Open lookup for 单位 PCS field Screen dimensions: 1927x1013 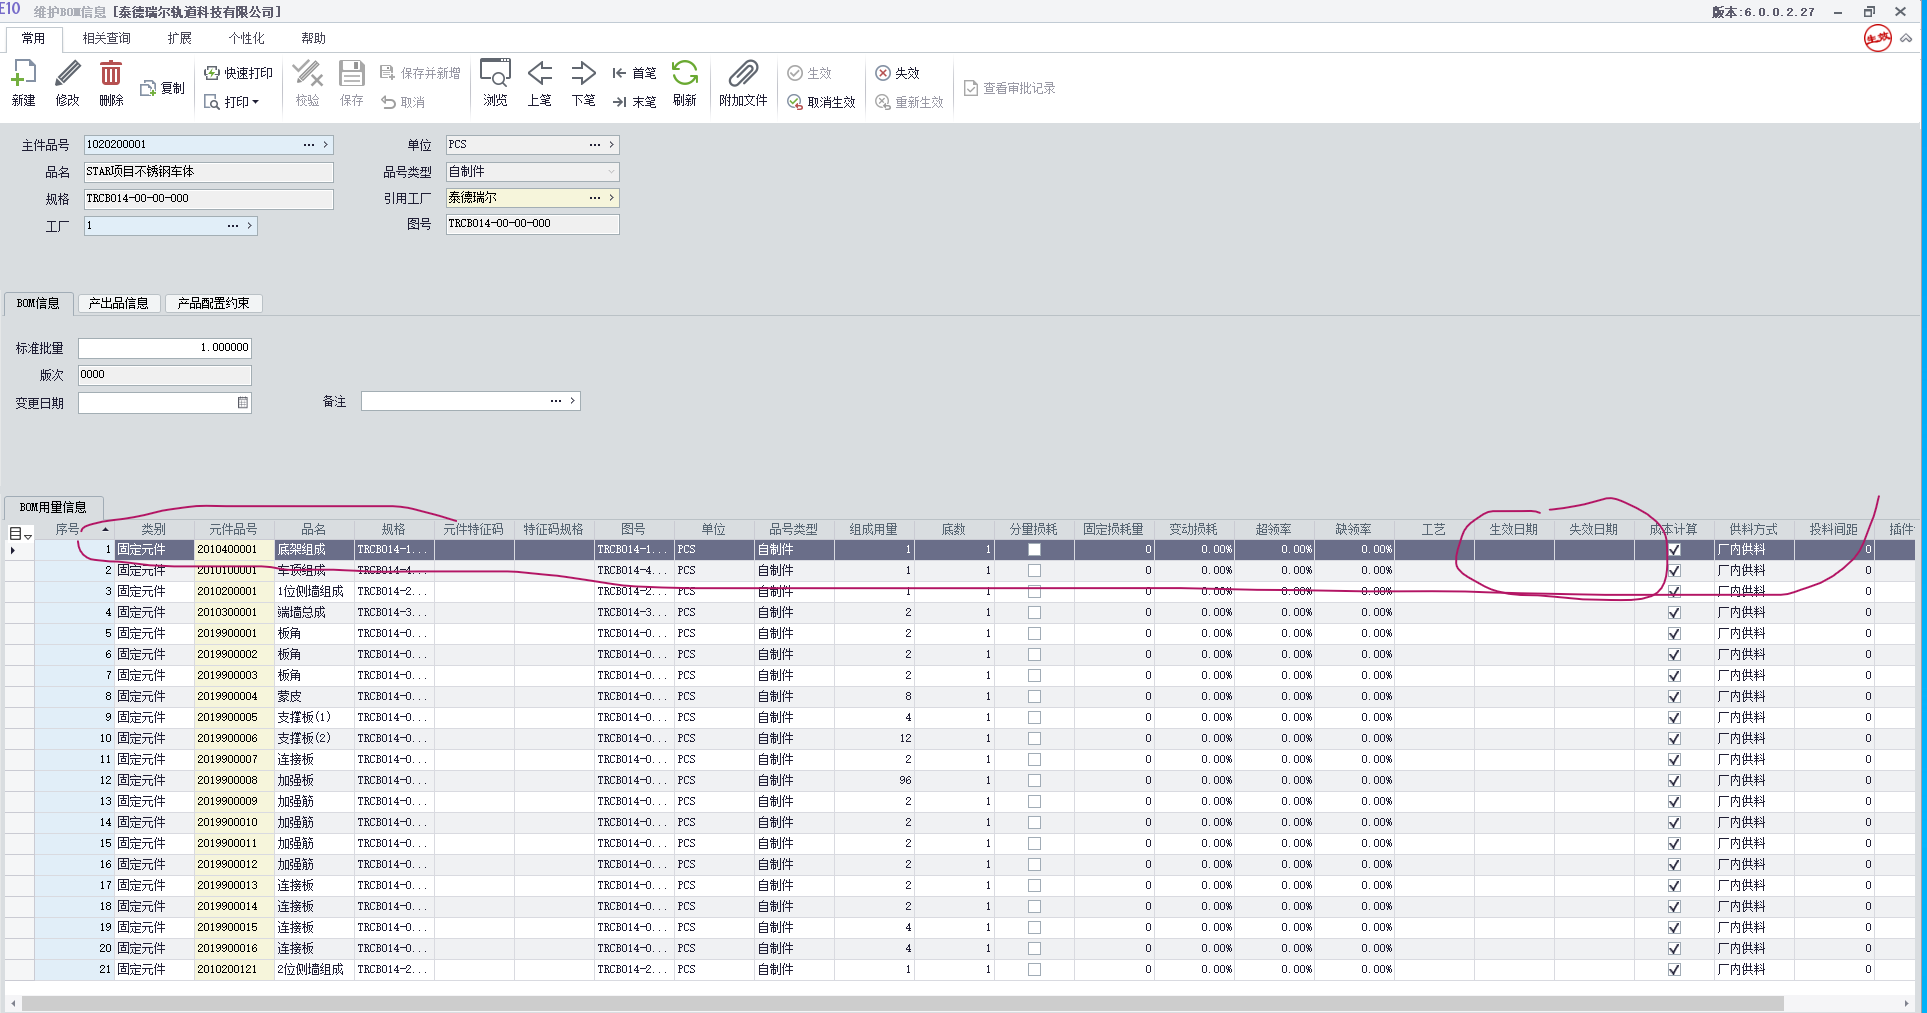[x=595, y=145]
